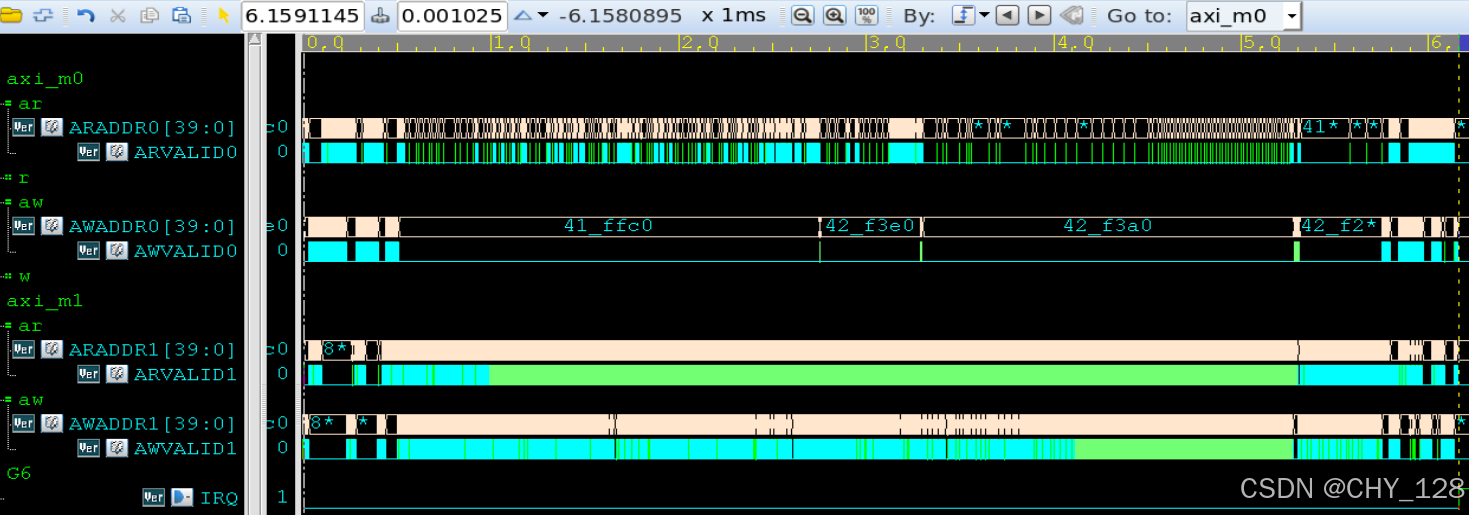Click the edit icon beside AWVALID1
This screenshot has height=515, width=1469.
tap(117, 448)
